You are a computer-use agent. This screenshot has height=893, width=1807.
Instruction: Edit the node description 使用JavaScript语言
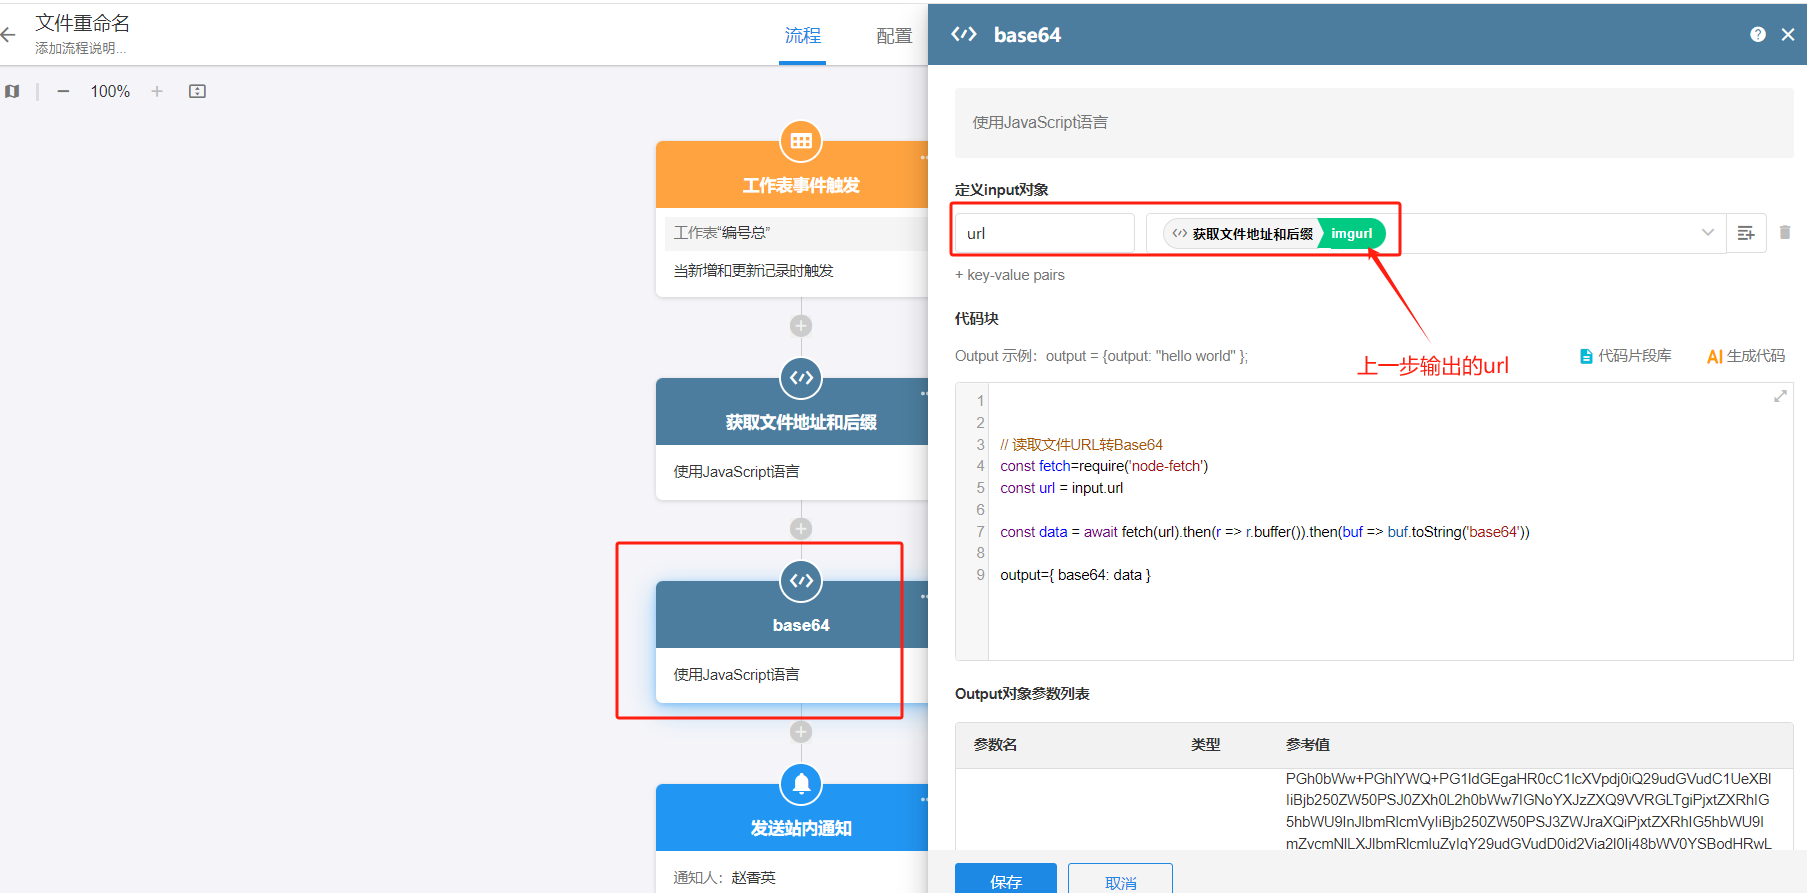click(x=1374, y=123)
